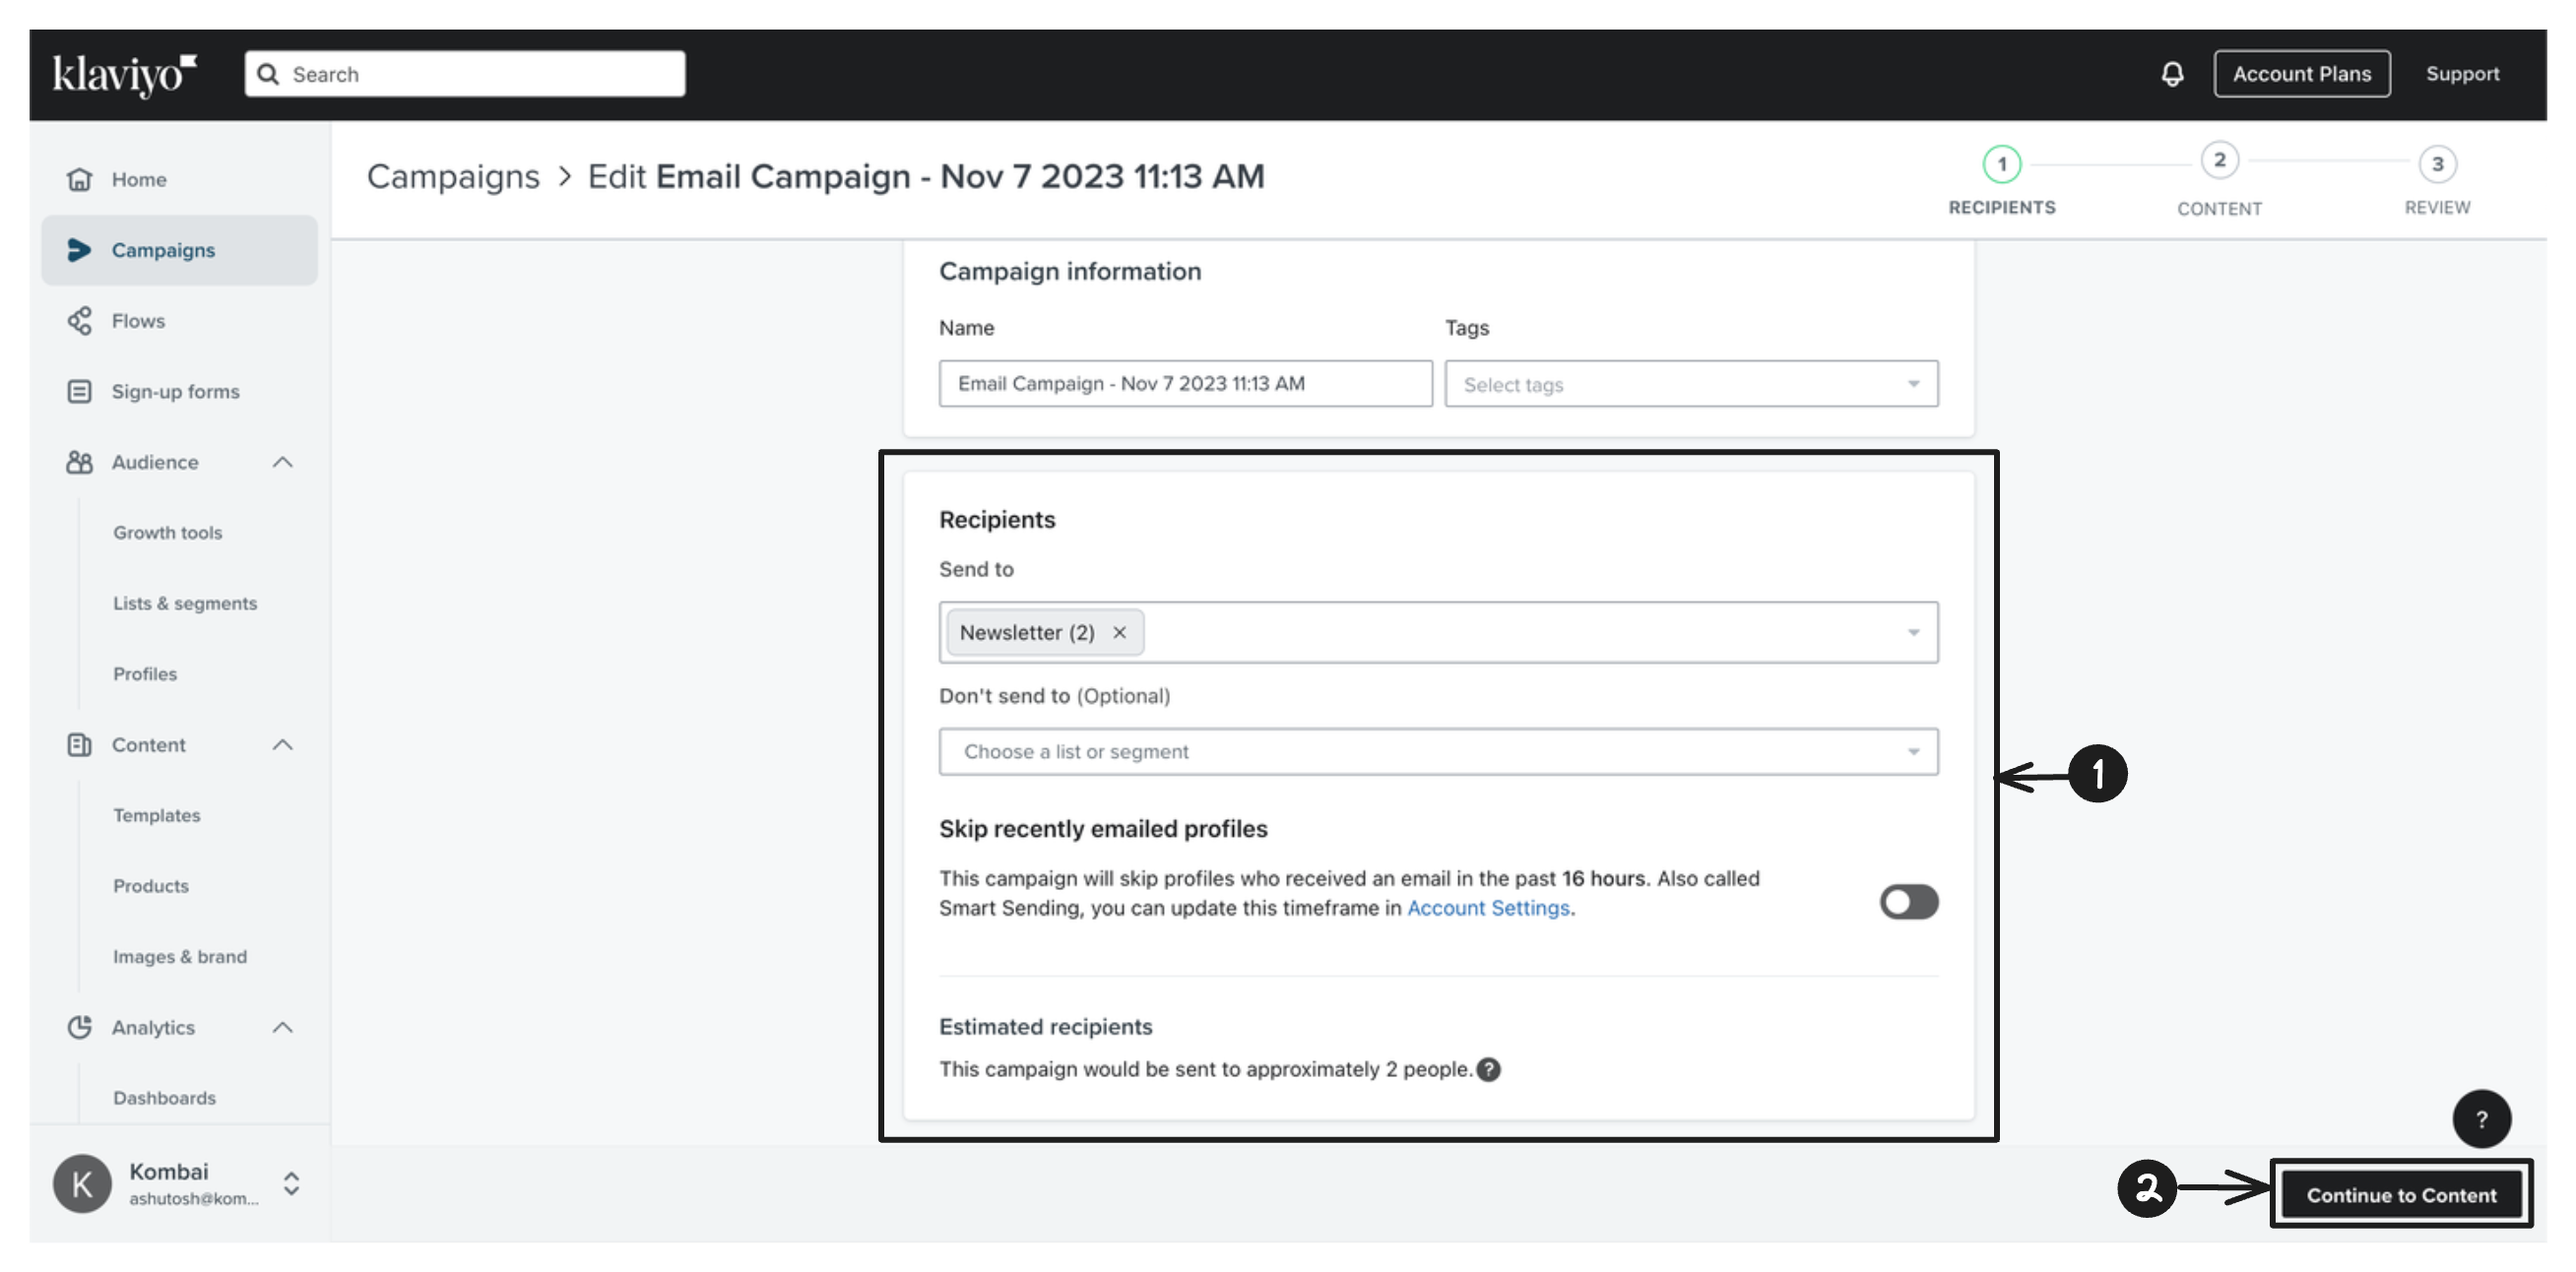Click the estimated recipients info tooltip icon
The width and height of the screenshot is (2576, 1272).
1488,1069
